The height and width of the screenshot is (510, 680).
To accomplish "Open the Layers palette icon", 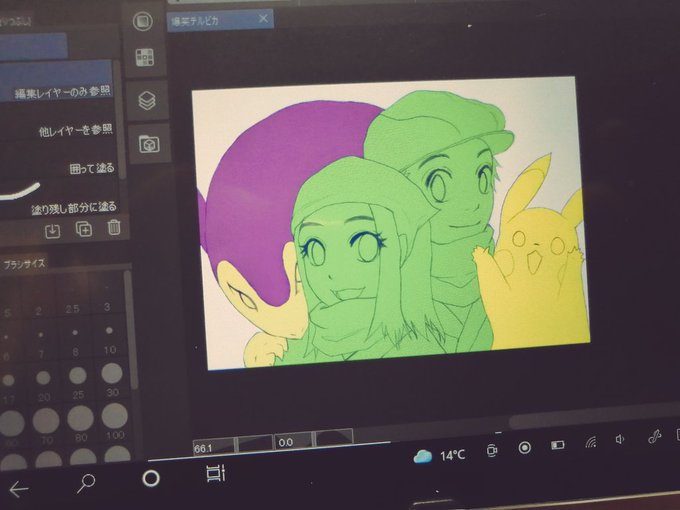I will tap(147, 101).
